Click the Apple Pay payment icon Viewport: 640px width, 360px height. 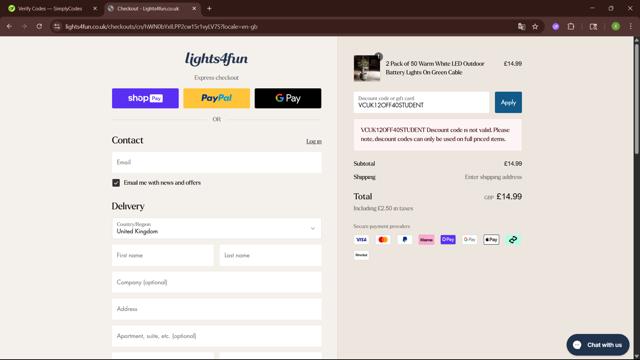click(x=491, y=240)
